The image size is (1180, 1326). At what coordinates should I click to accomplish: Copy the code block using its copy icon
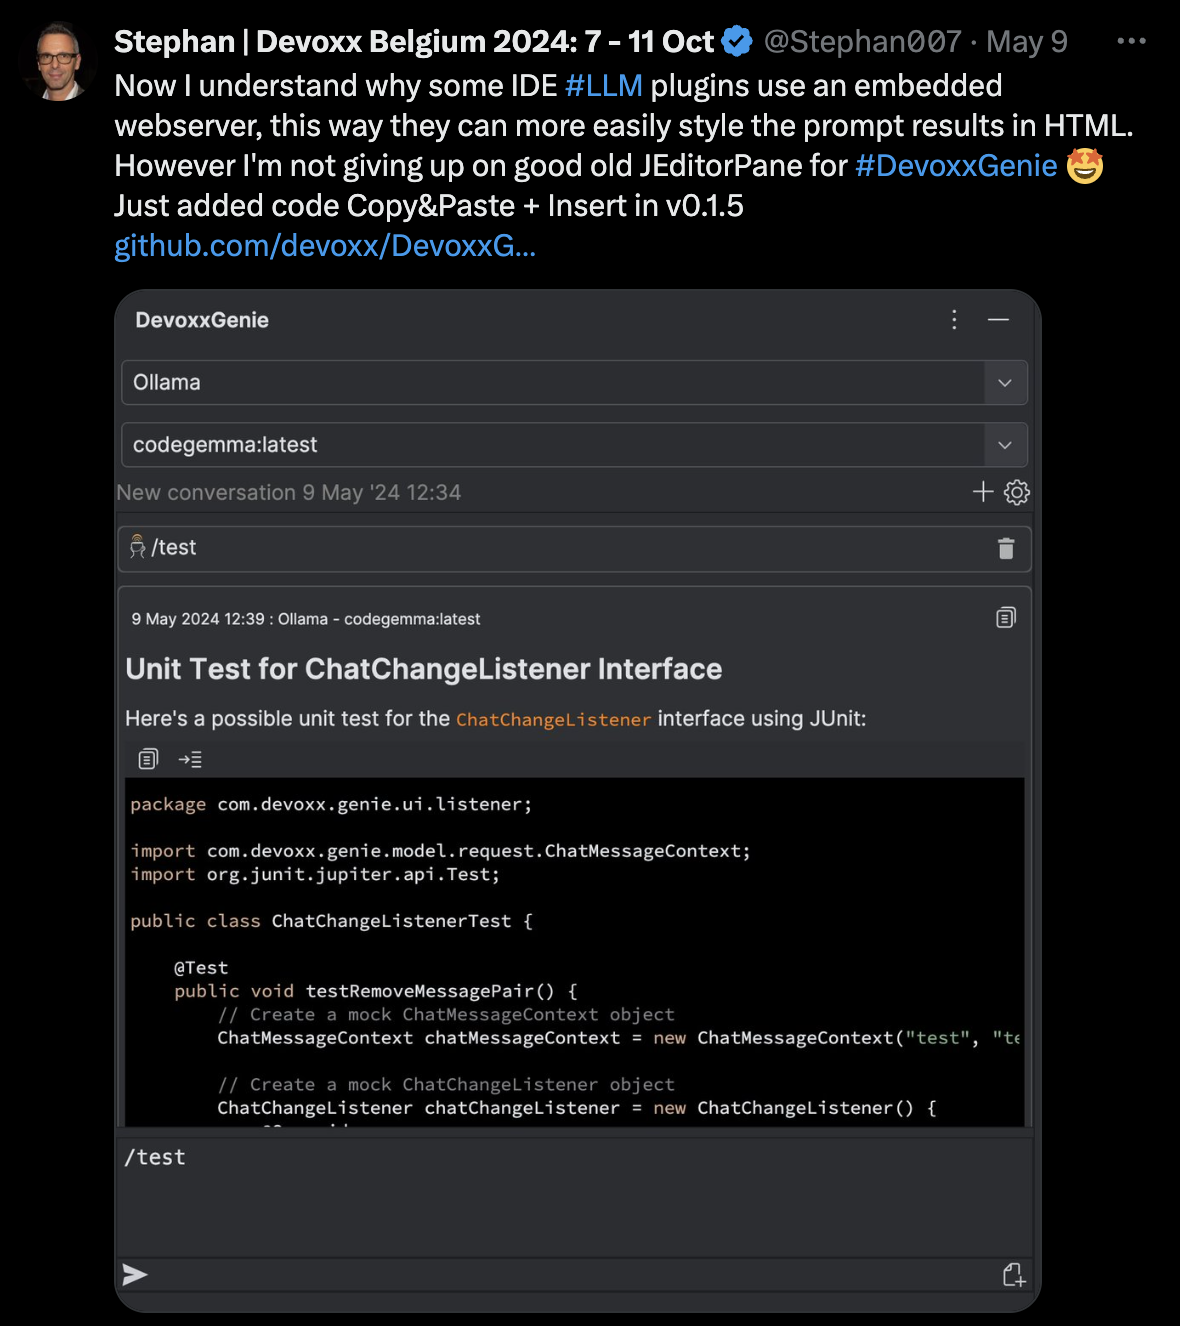click(148, 759)
